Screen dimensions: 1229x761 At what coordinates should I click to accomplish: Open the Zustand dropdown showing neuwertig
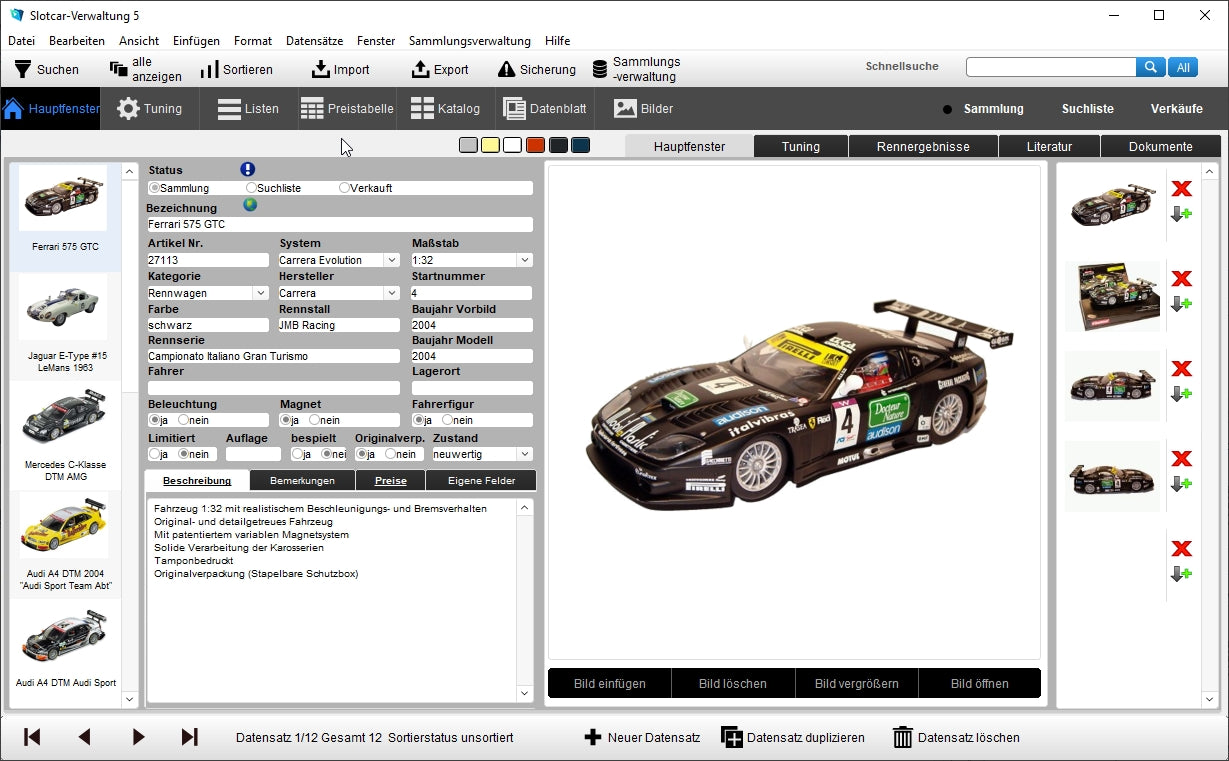click(x=526, y=453)
